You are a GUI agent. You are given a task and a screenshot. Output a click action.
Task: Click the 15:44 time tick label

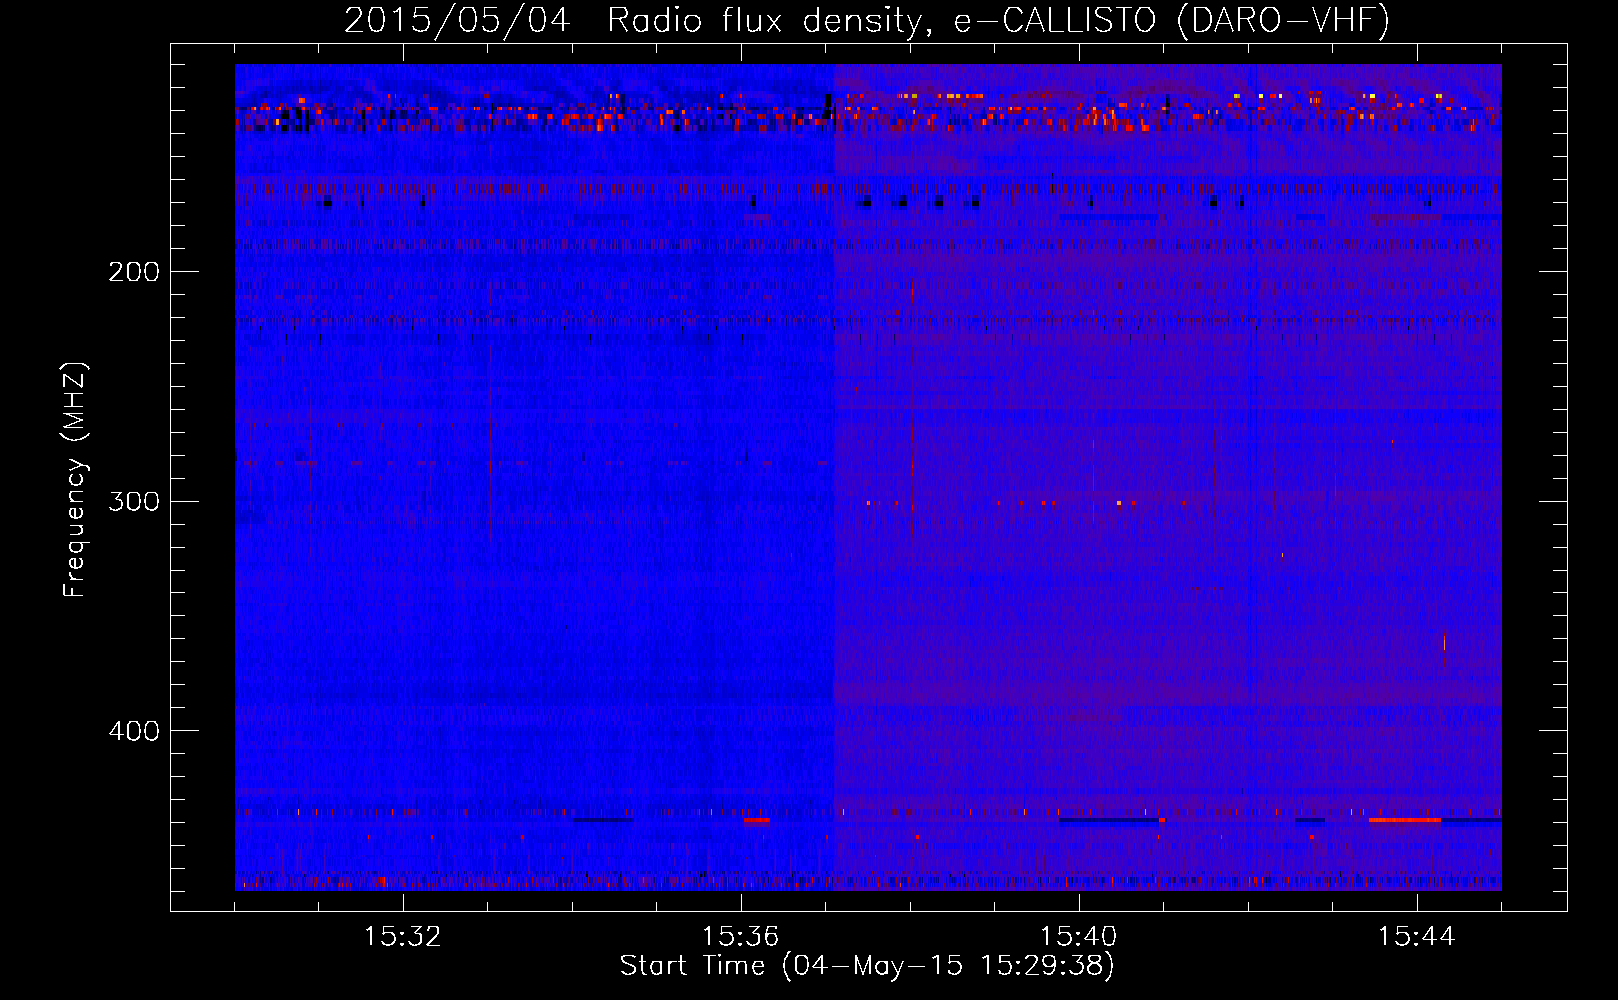(1416, 937)
